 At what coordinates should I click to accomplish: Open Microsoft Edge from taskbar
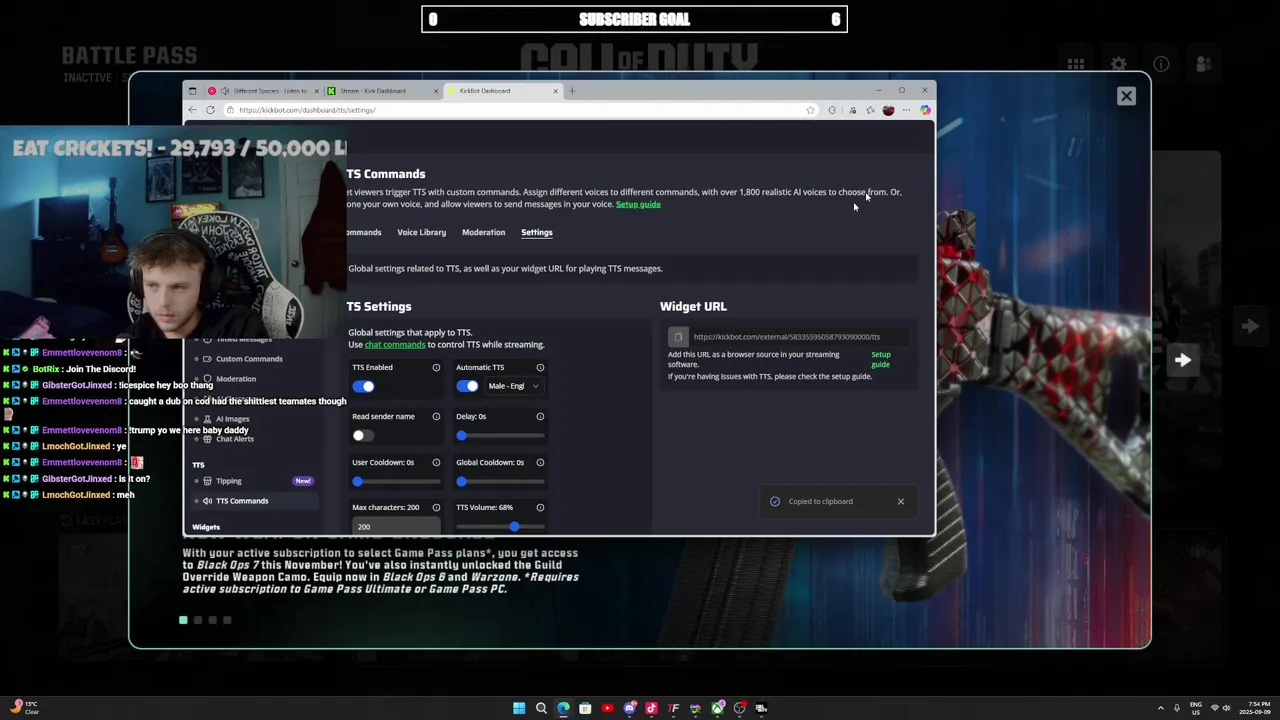pyautogui.click(x=563, y=708)
